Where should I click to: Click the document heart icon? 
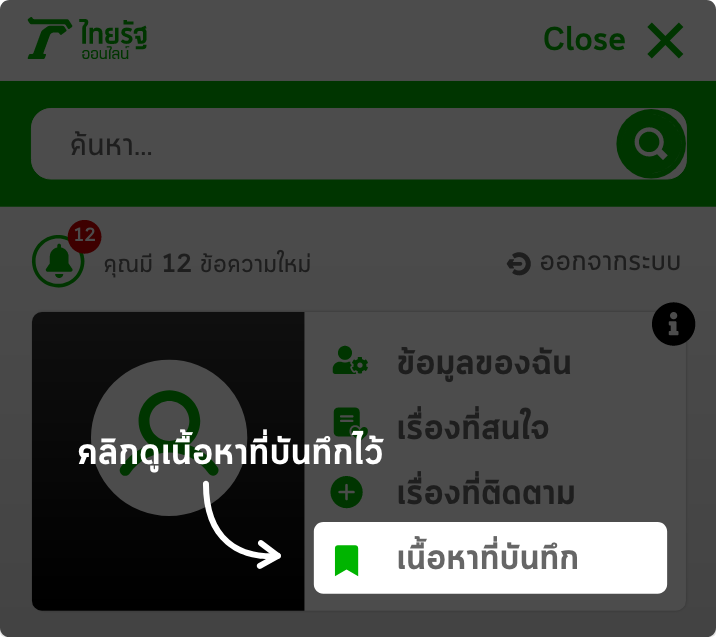coord(350,423)
